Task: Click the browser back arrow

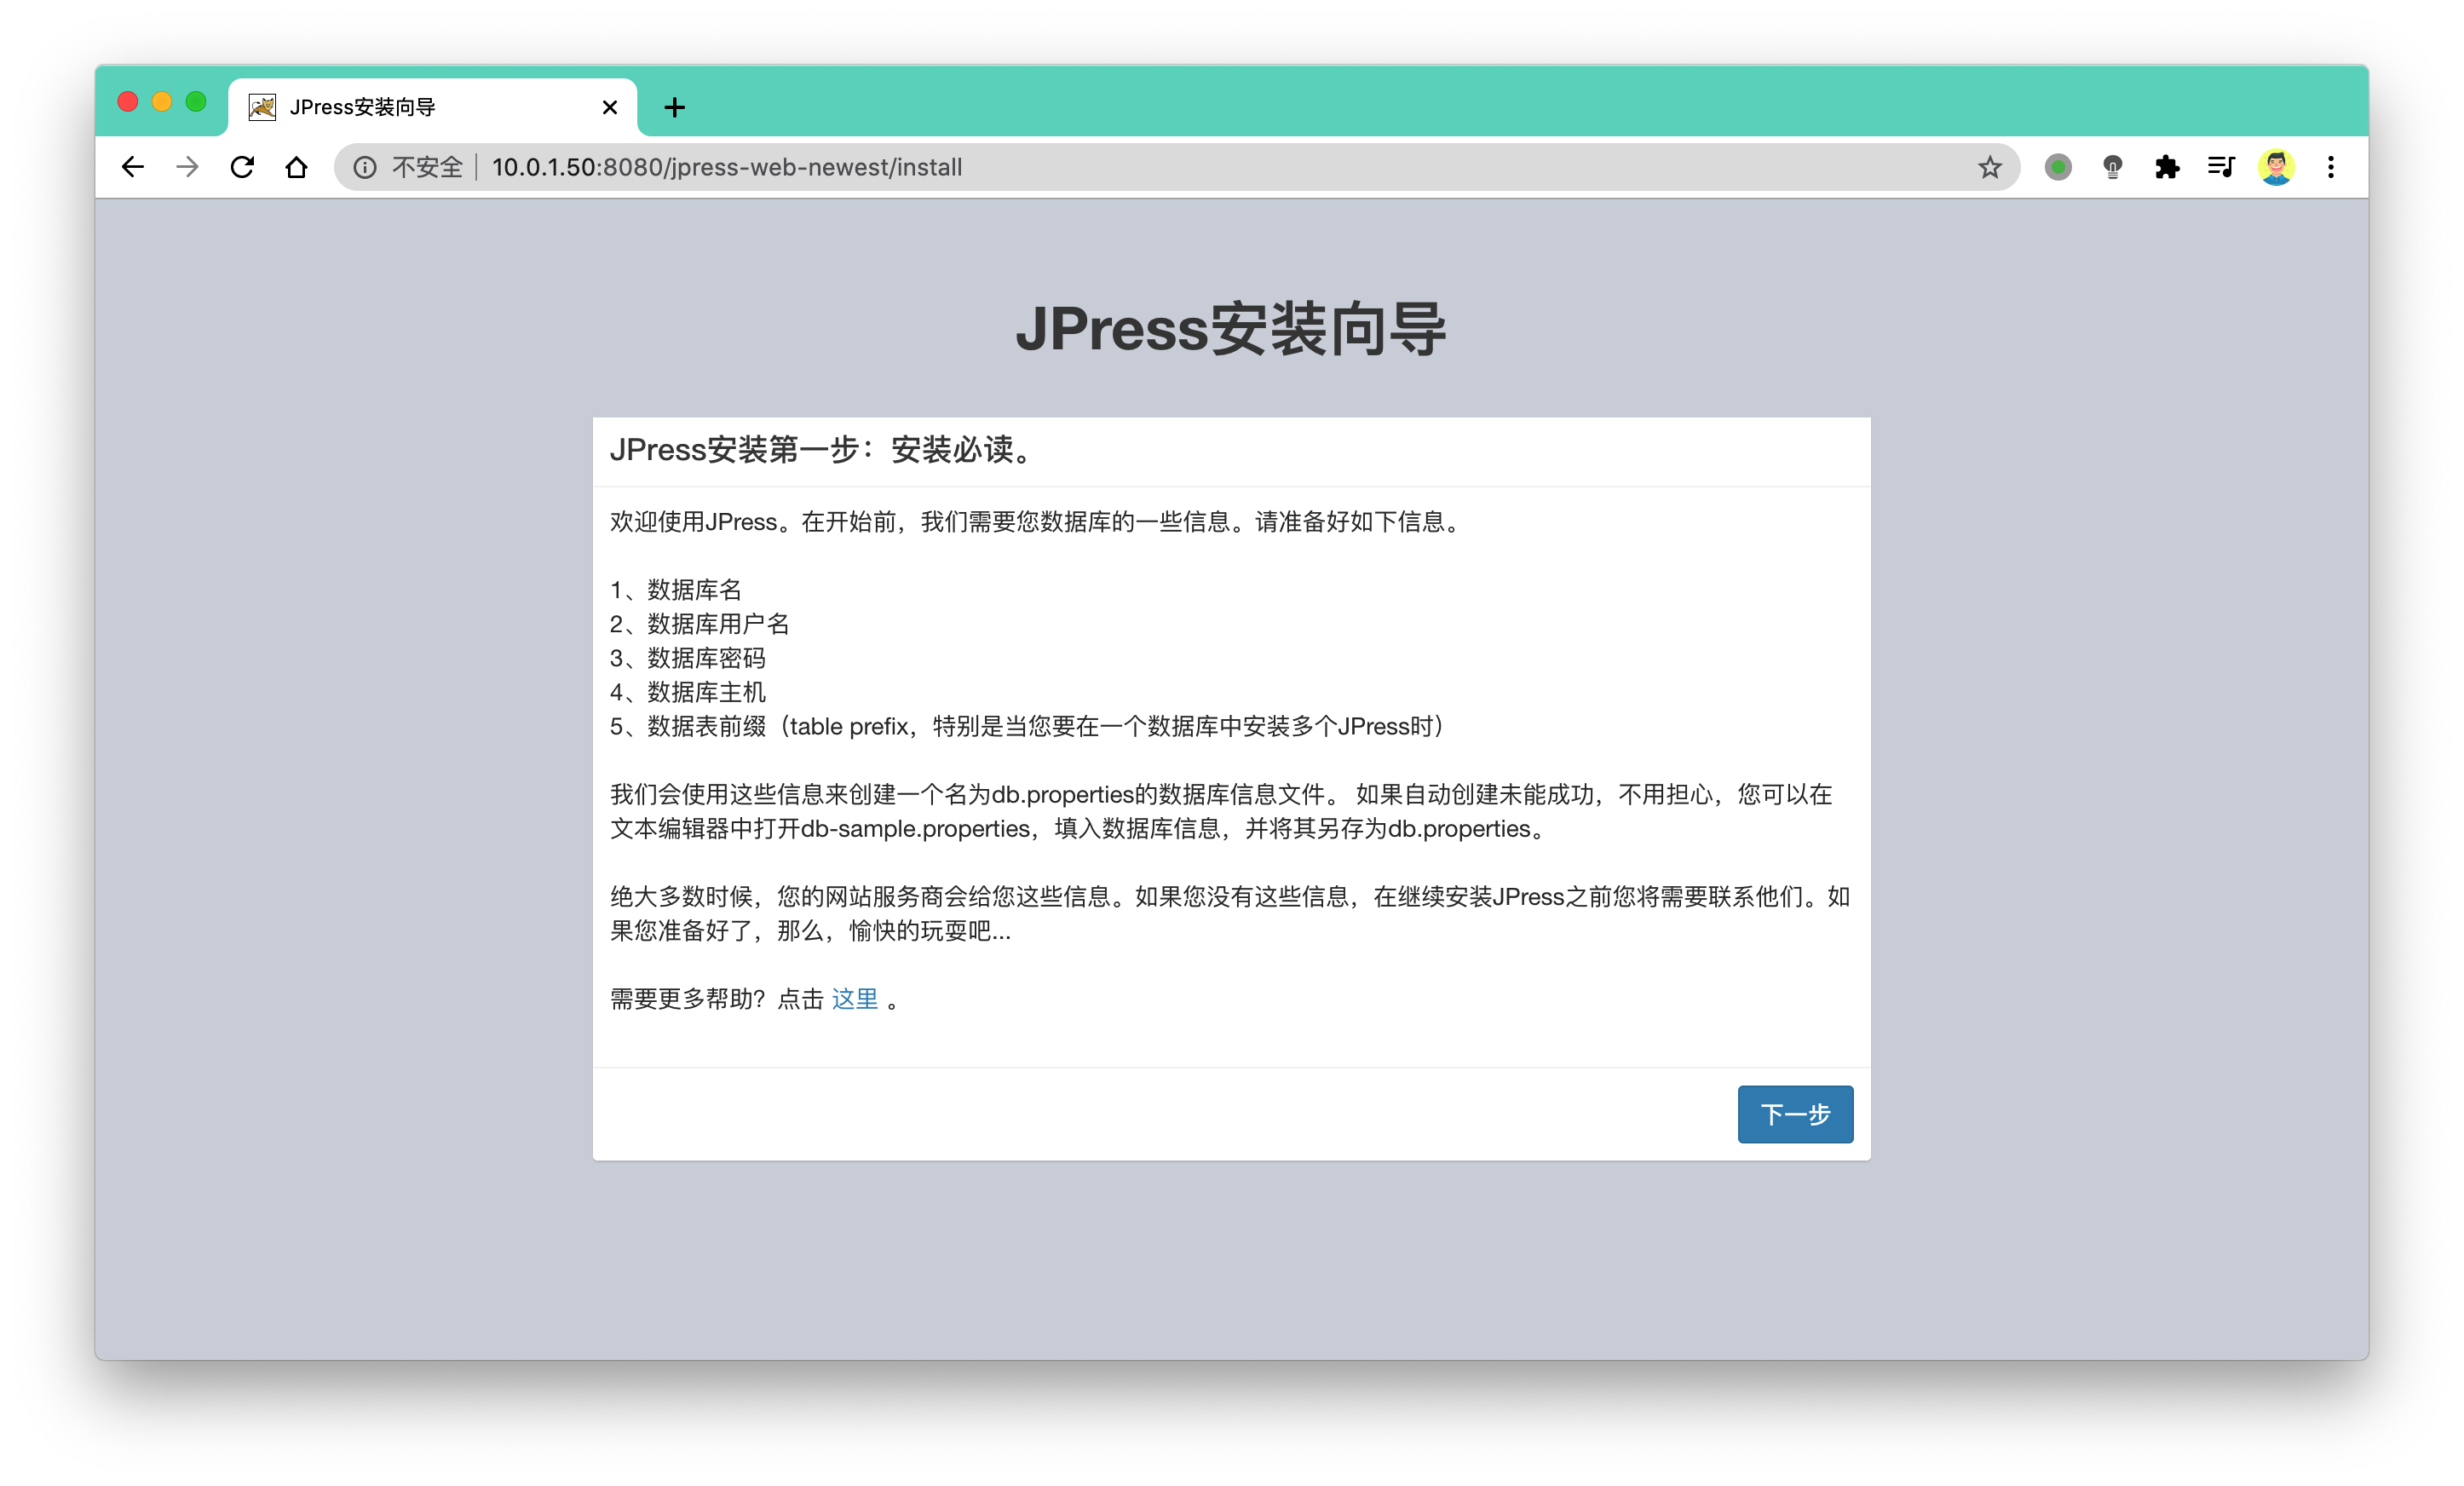Action: point(132,167)
